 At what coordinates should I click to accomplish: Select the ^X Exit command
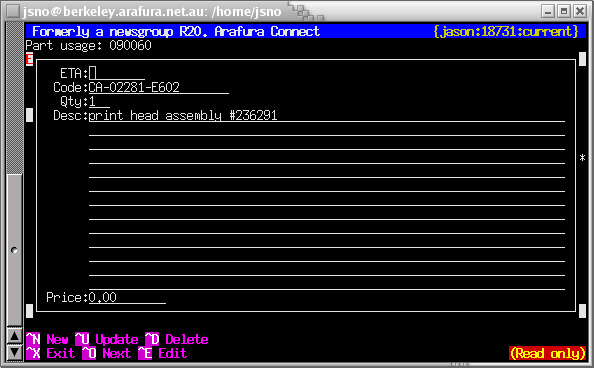coord(50,353)
